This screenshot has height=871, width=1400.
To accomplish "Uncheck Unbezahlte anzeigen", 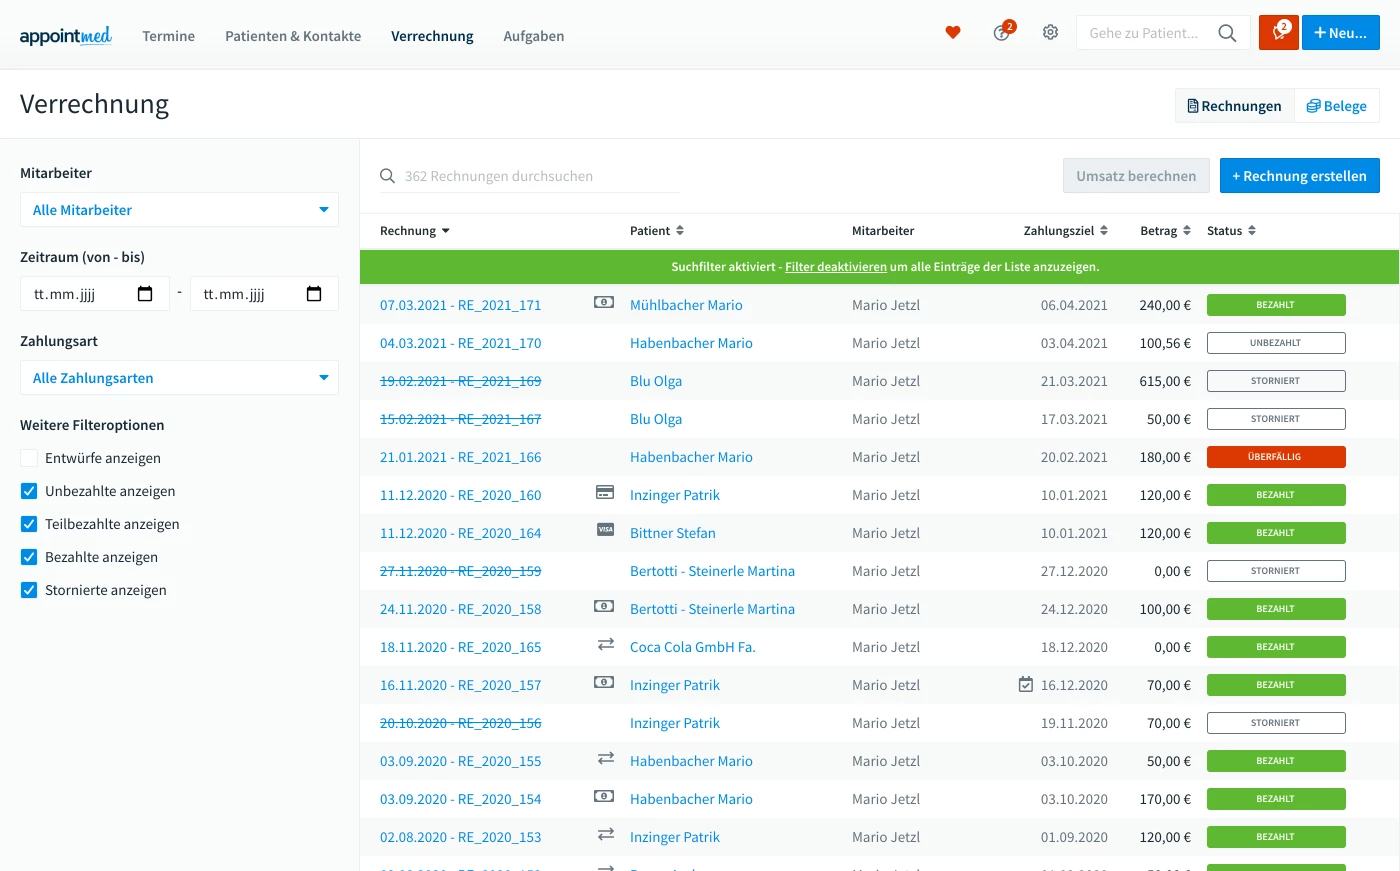I will [x=29, y=491].
